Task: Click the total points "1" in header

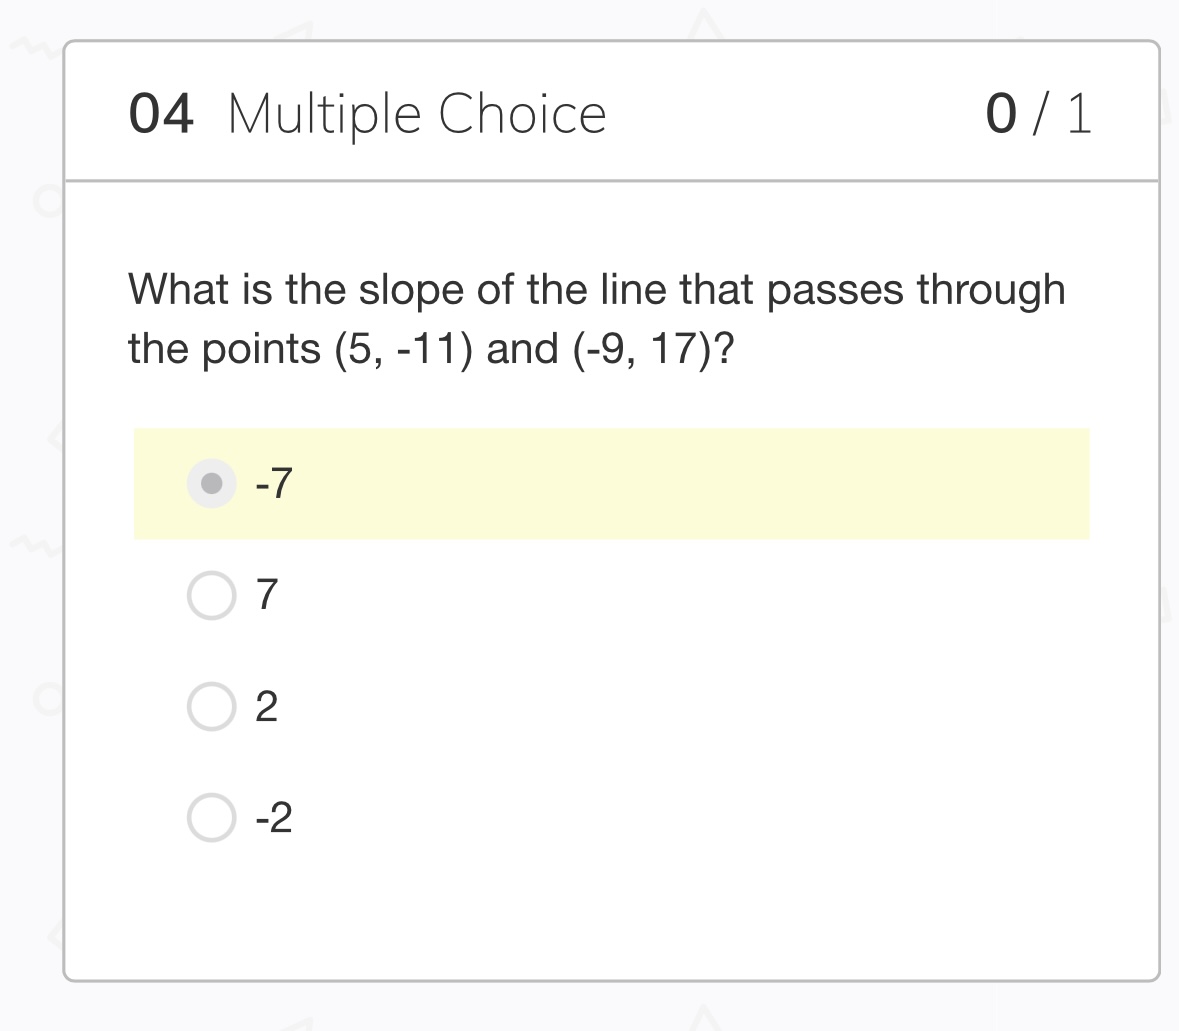Action: tap(1078, 114)
